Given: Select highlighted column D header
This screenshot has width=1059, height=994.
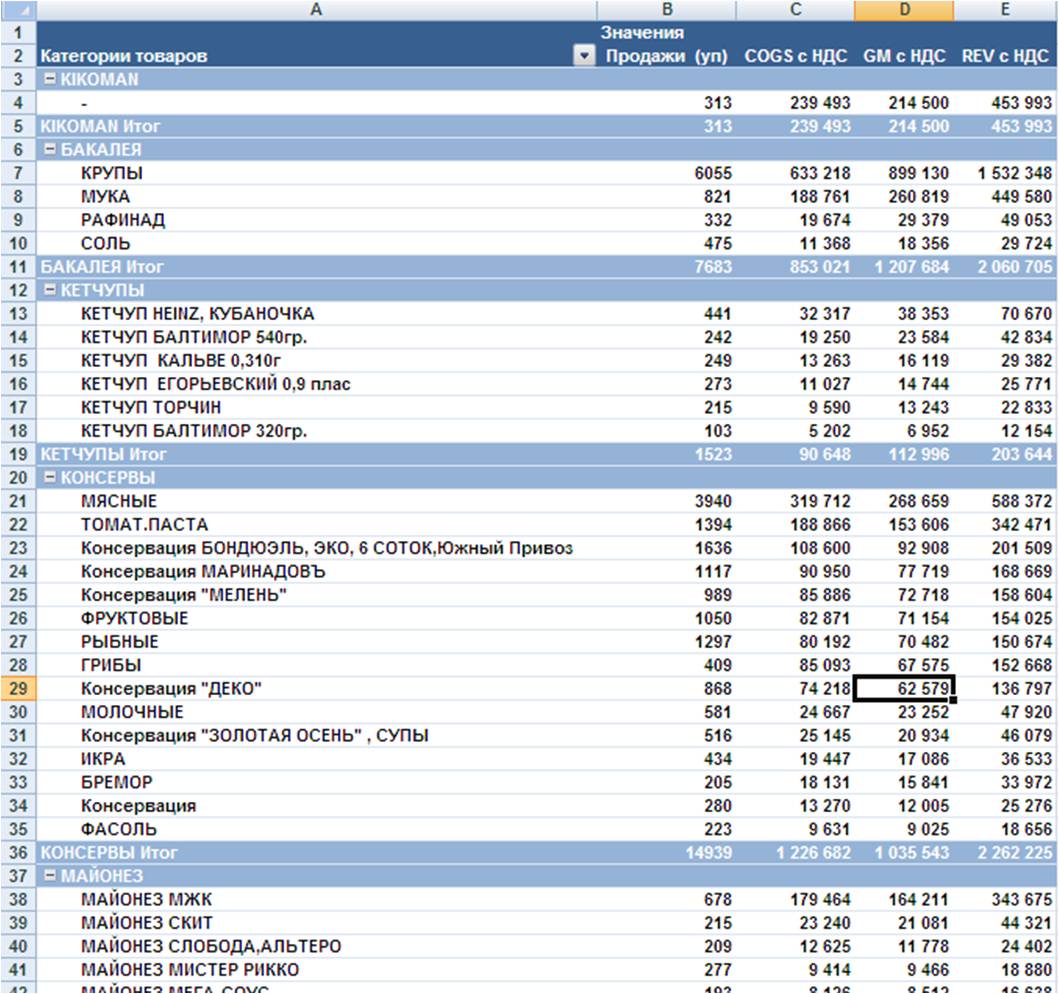Looking at the screenshot, I should pos(904,10).
